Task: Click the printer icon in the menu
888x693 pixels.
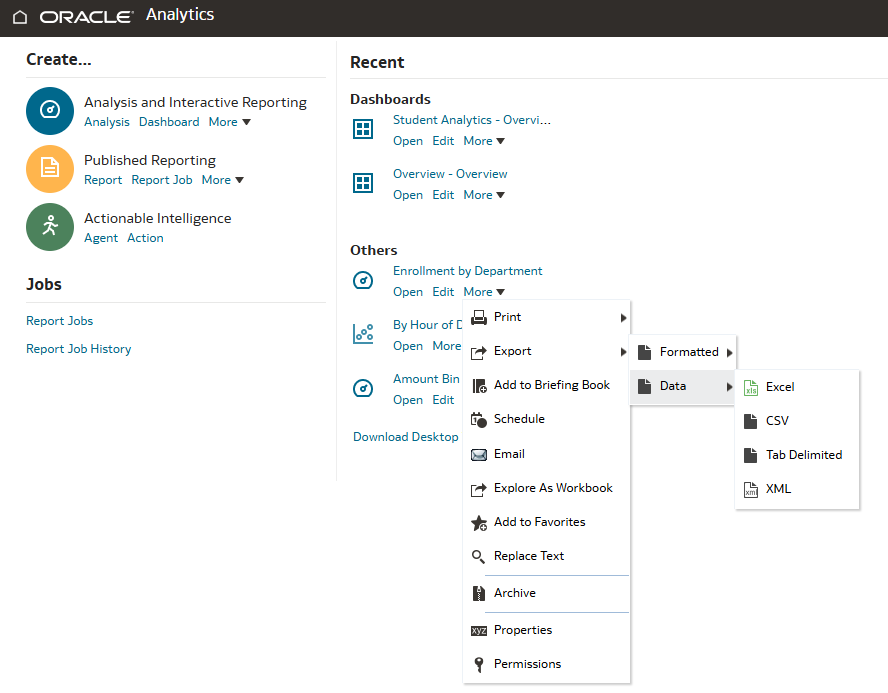Action: 479,318
